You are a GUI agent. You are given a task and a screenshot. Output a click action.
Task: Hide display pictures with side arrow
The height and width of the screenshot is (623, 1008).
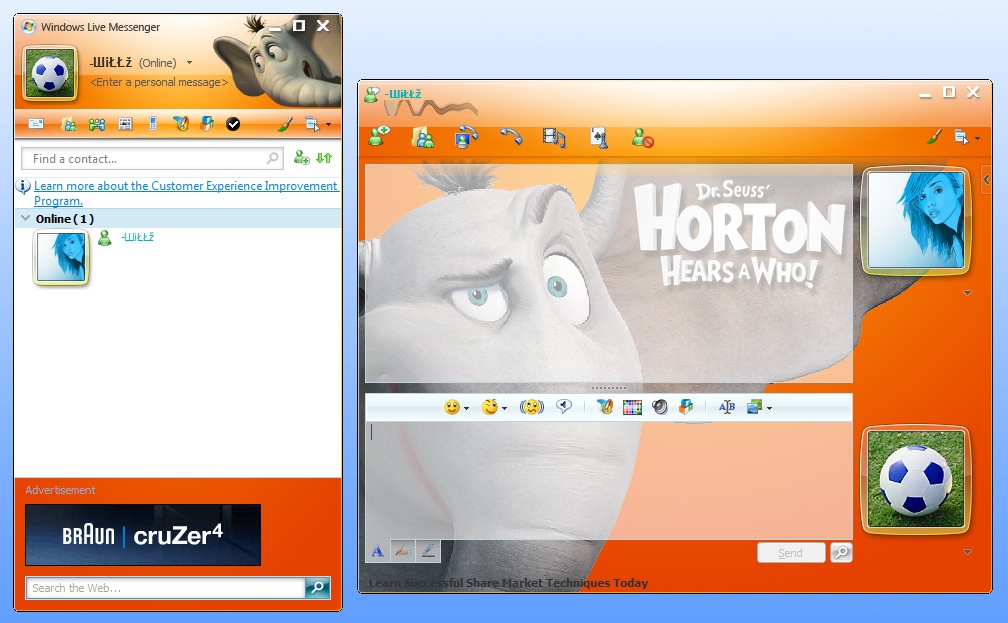pos(987,180)
